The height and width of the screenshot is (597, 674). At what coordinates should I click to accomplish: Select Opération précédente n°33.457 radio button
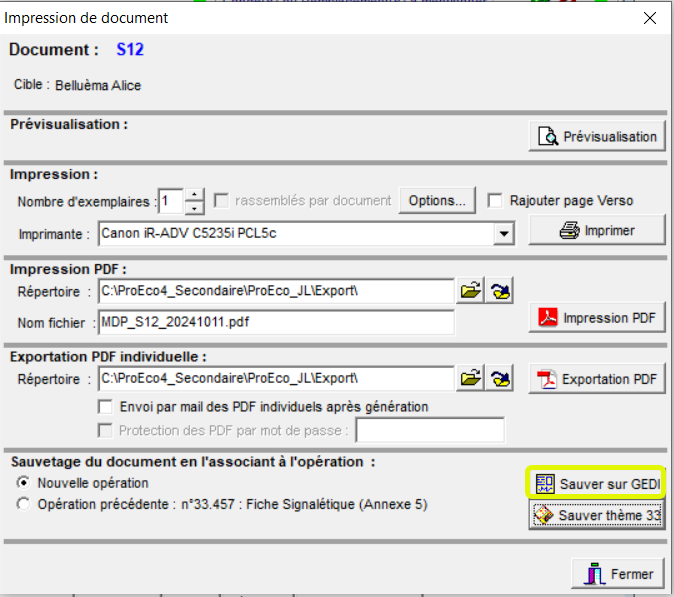tap(23, 505)
